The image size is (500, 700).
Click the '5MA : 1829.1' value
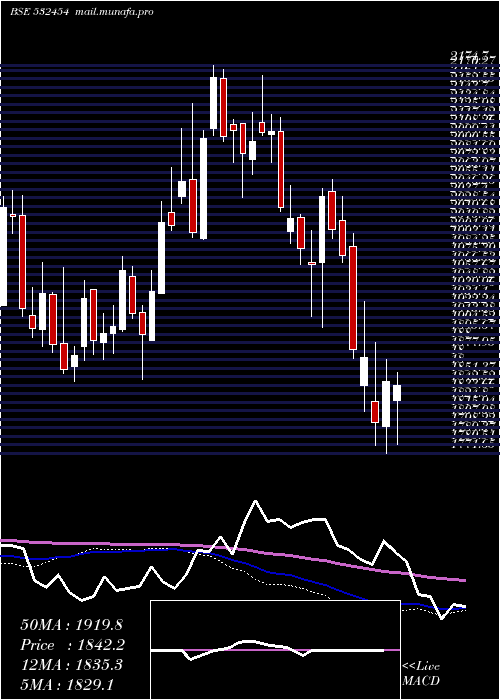[69, 685]
